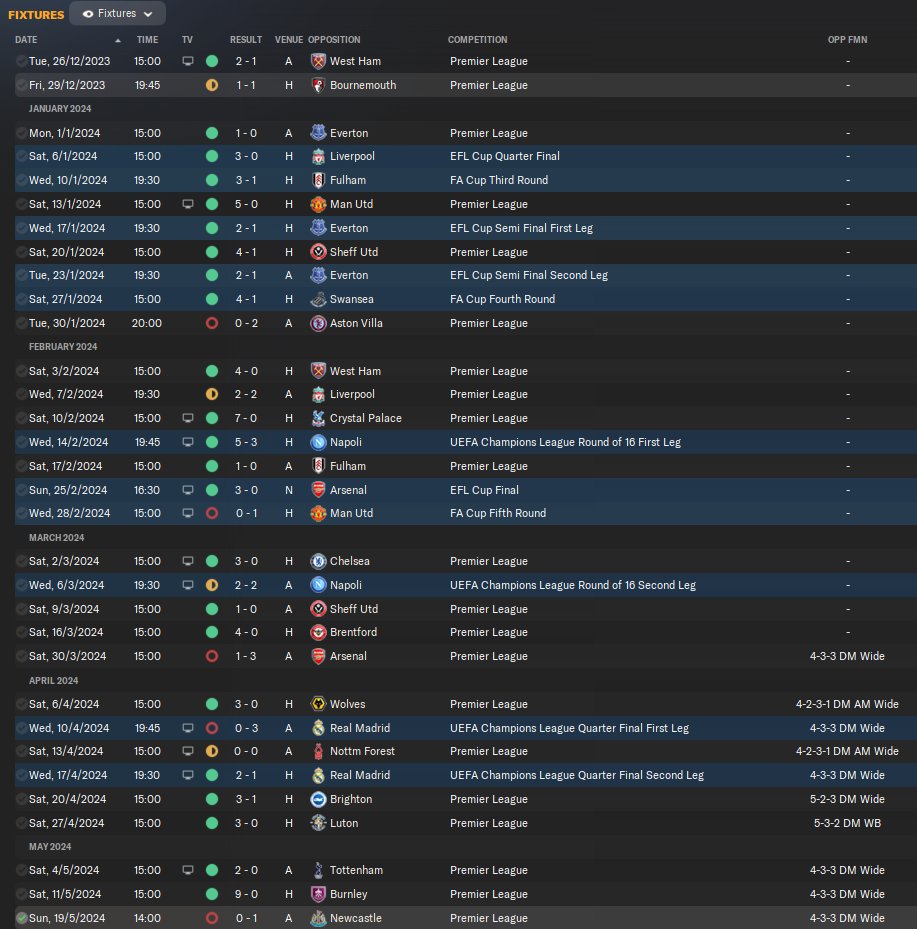
Task: Toggle the checkmark on the Sat, 6/4/2024 row
Action: [22, 704]
